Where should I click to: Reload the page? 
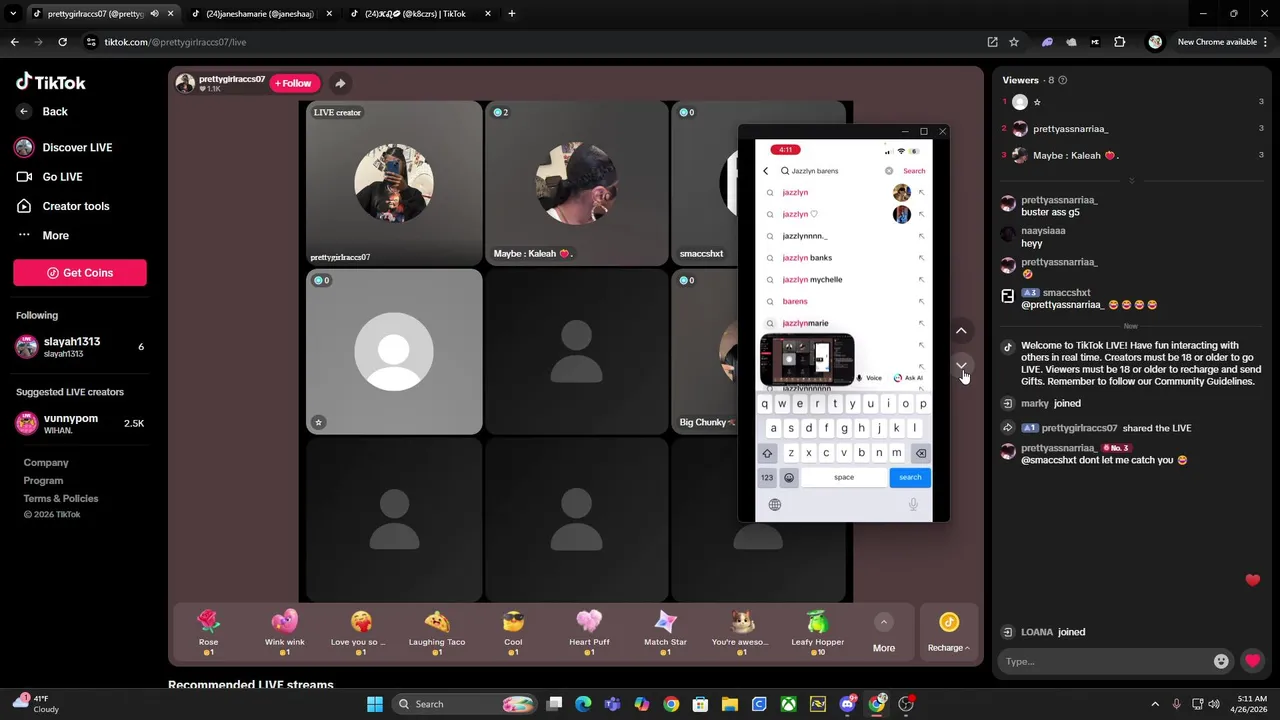(x=62, y=42)
